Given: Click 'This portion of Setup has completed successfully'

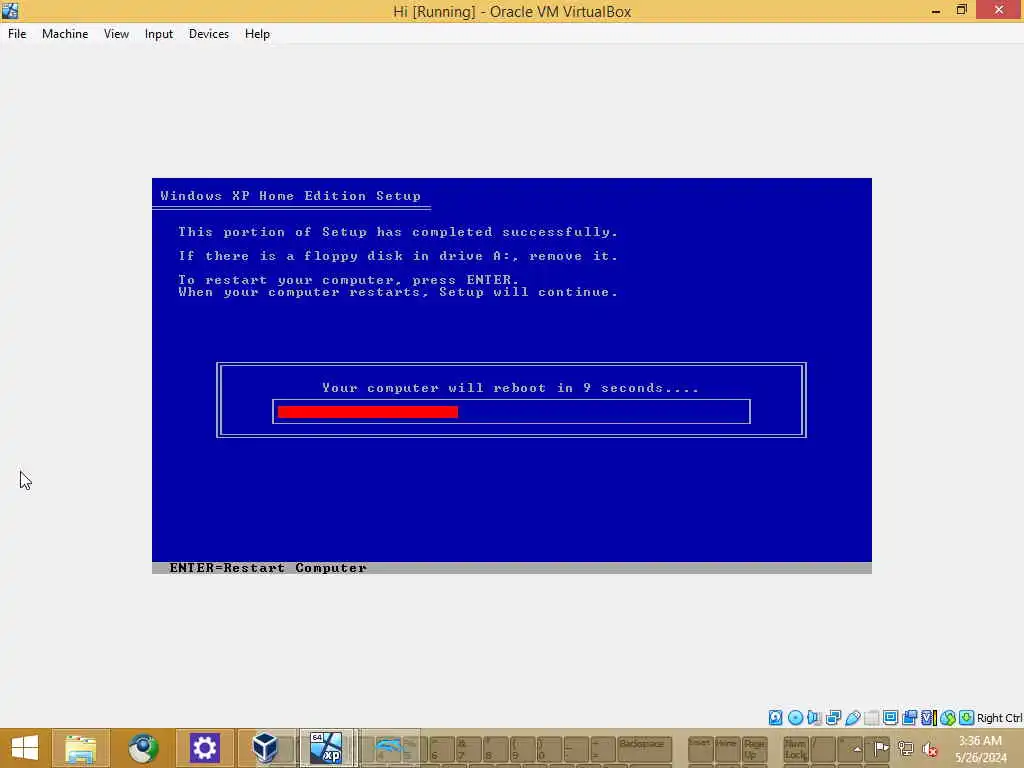Looking at the screenshot, I should 398,232.
